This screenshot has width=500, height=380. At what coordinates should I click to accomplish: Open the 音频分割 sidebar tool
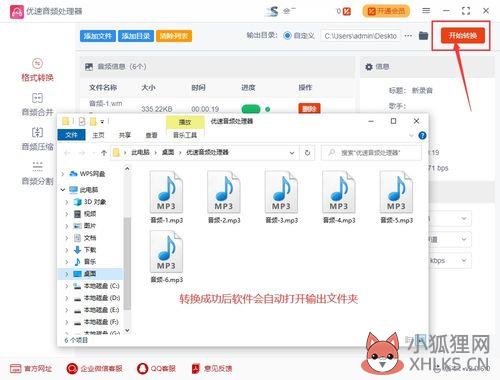(x=37, y=173)
